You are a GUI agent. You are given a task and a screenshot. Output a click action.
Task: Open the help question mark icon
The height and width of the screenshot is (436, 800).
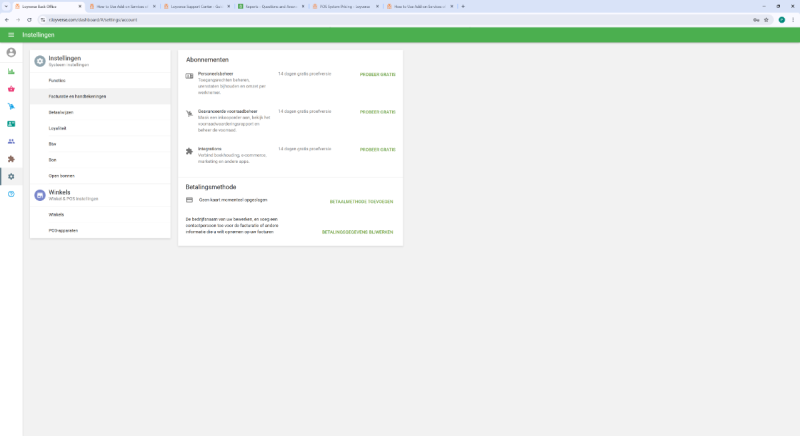(x=11, y=194)
